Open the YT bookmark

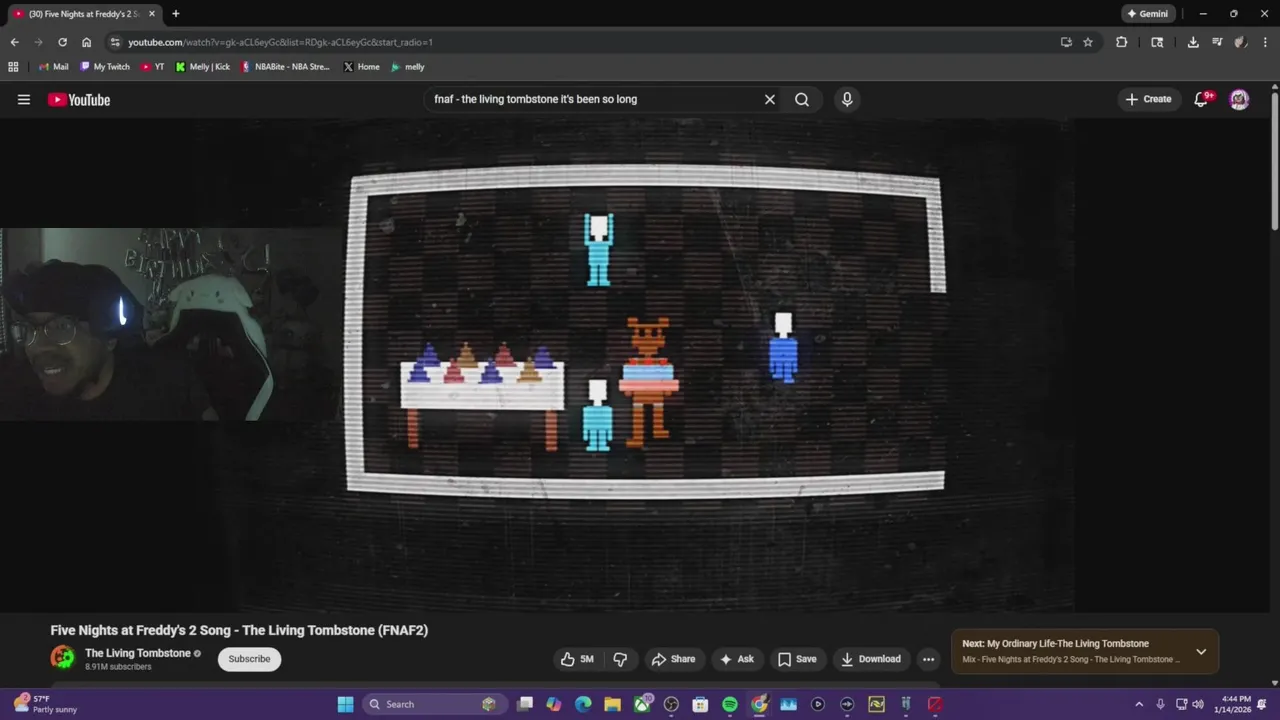pyautogui.click(x=152, y=67)
